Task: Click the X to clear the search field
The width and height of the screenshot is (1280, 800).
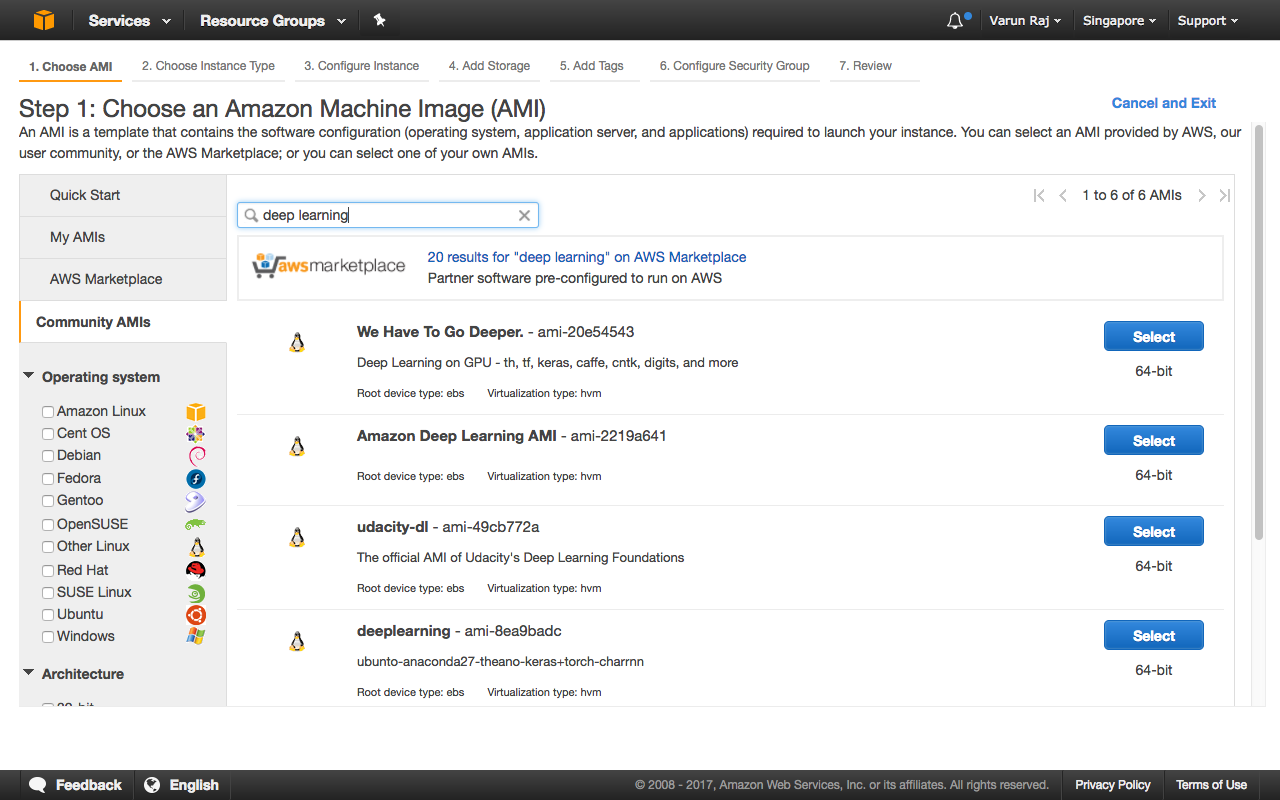Action: (524, 215)
